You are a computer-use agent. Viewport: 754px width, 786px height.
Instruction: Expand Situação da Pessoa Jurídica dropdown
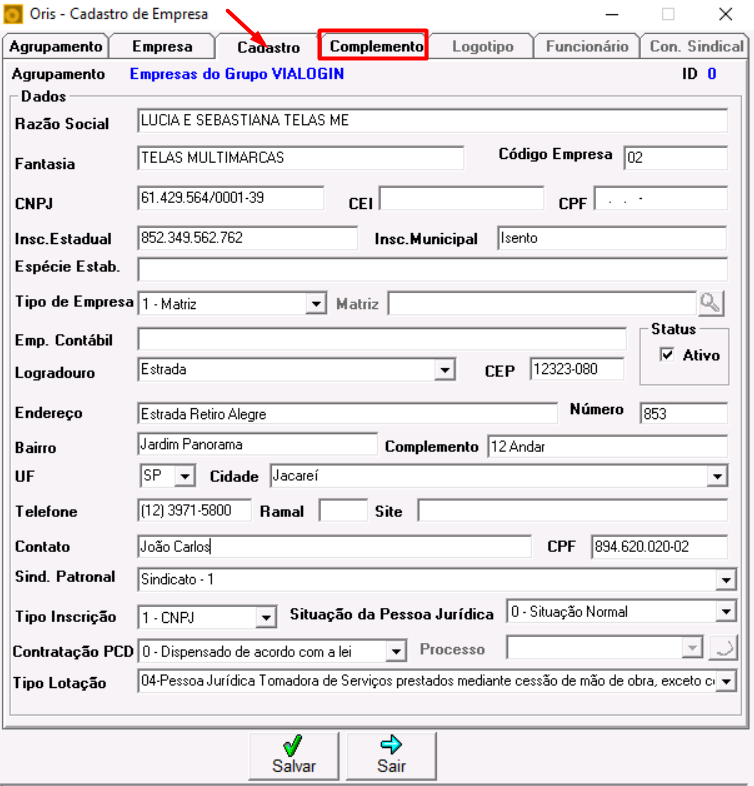[x=726, y=612]
